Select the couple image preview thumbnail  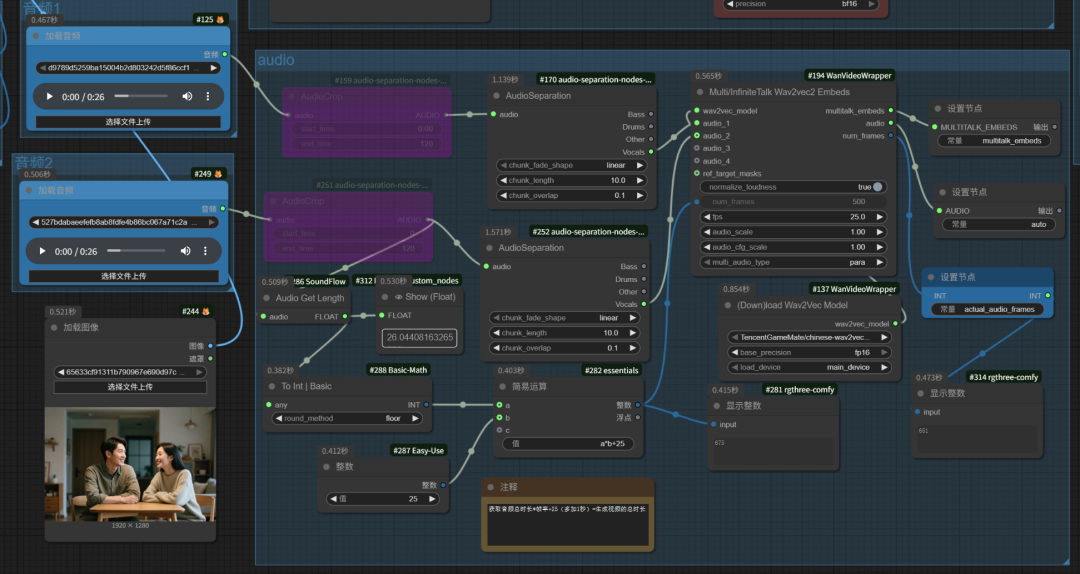(x=130, y=464)
